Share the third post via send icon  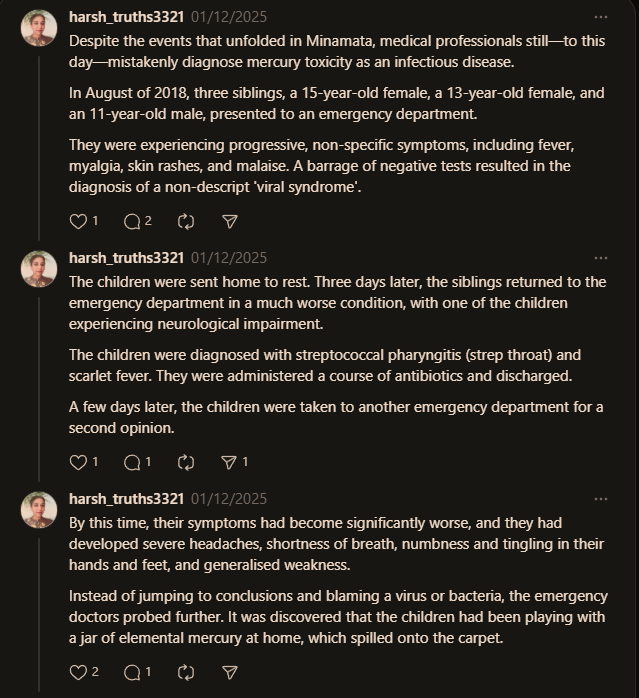[229, 672]
